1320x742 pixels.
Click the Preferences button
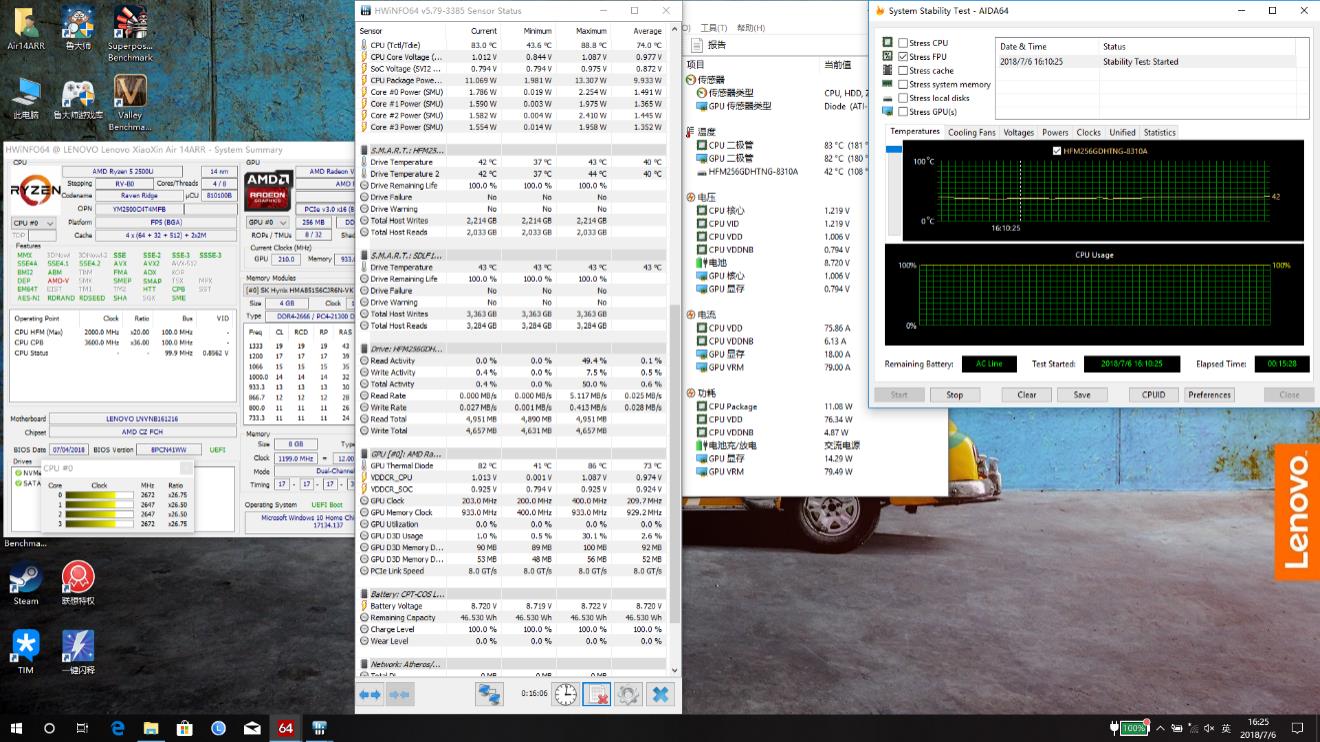pos(1209,395)
